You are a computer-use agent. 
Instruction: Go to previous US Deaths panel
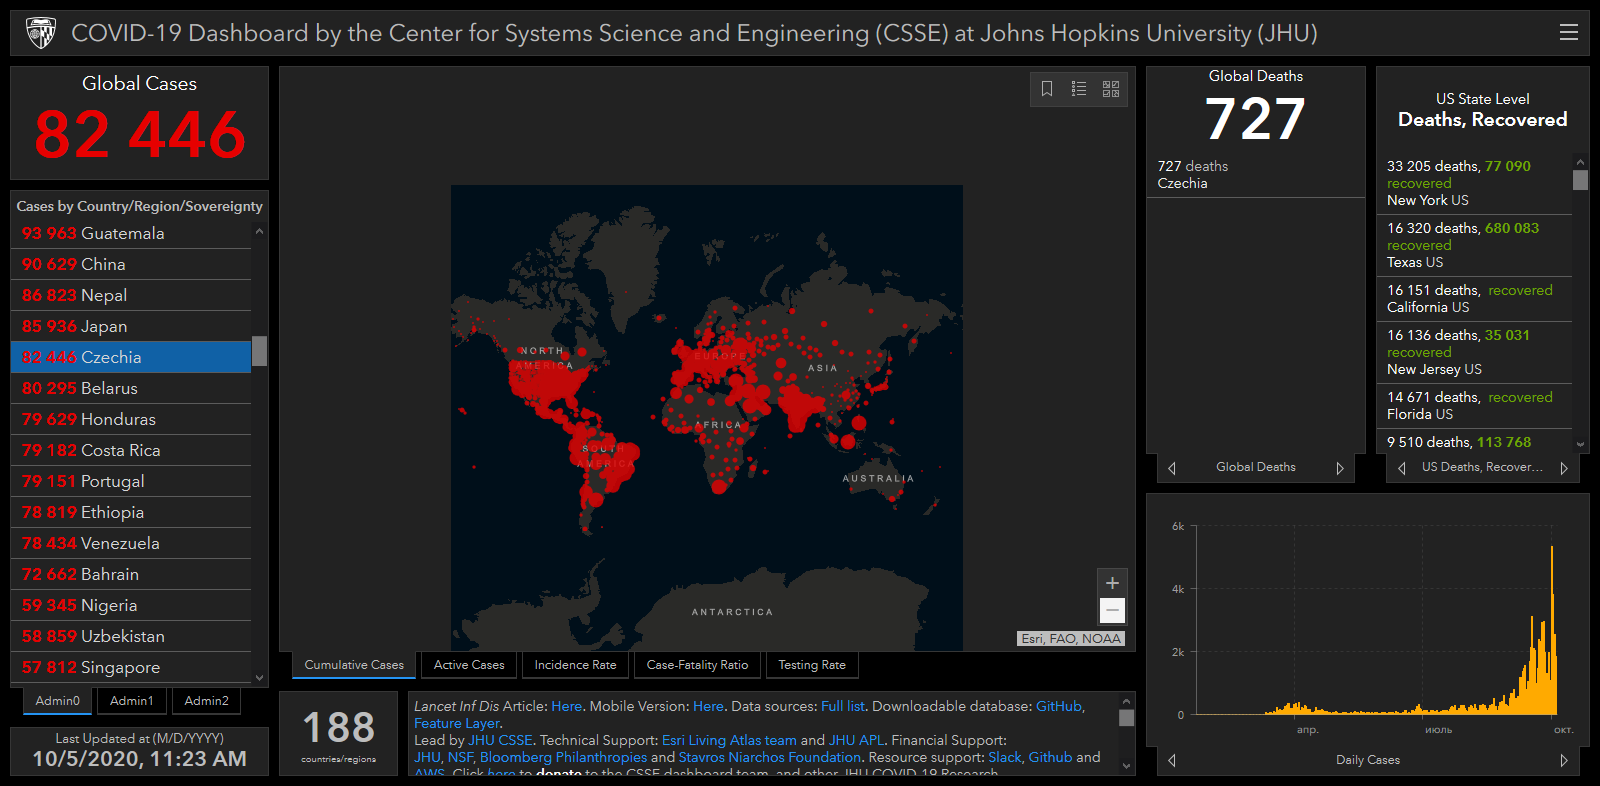[x=1401, y=468]
